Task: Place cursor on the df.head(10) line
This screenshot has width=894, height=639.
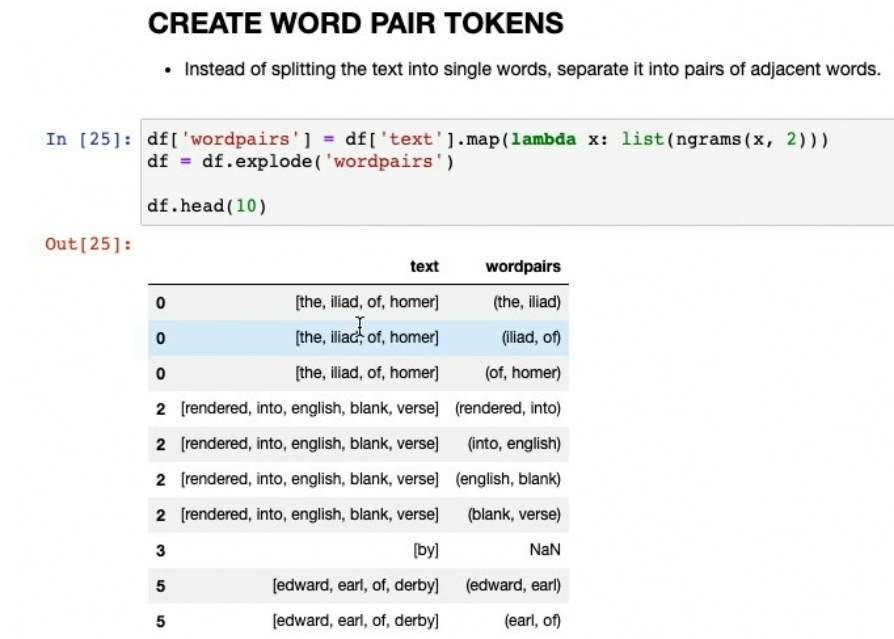Action: coord(207,206)
